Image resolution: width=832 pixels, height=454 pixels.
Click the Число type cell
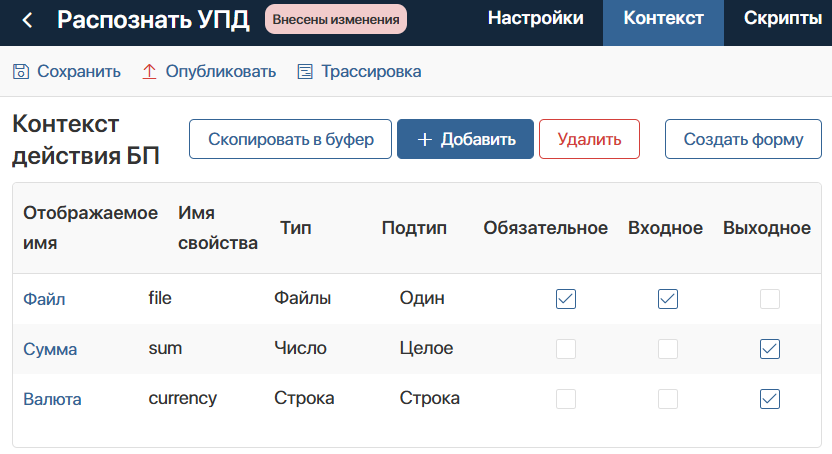click(x=300, y=348)
